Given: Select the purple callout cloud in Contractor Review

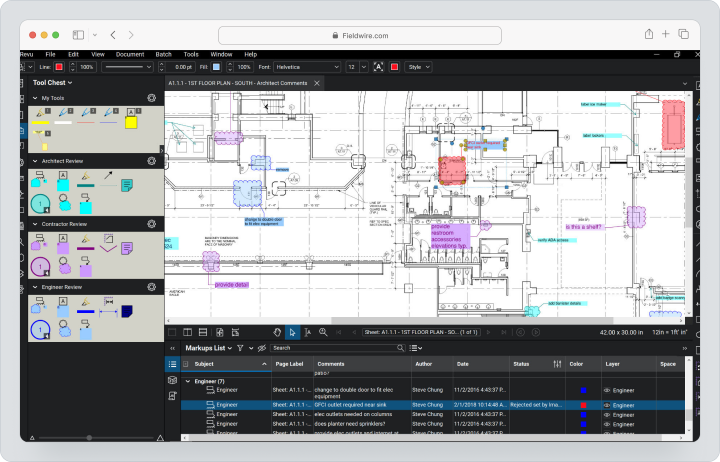Looking at the screenshot, I should [x=39, y=242].
